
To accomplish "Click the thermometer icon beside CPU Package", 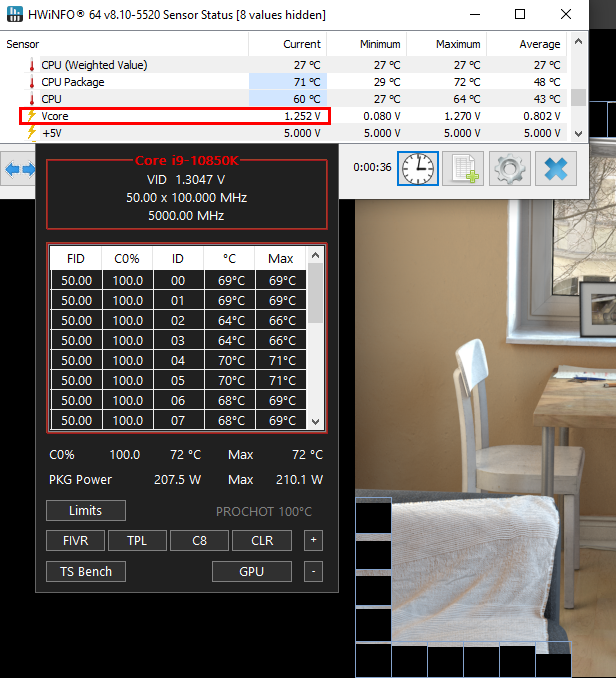I will tap(32, 82).
